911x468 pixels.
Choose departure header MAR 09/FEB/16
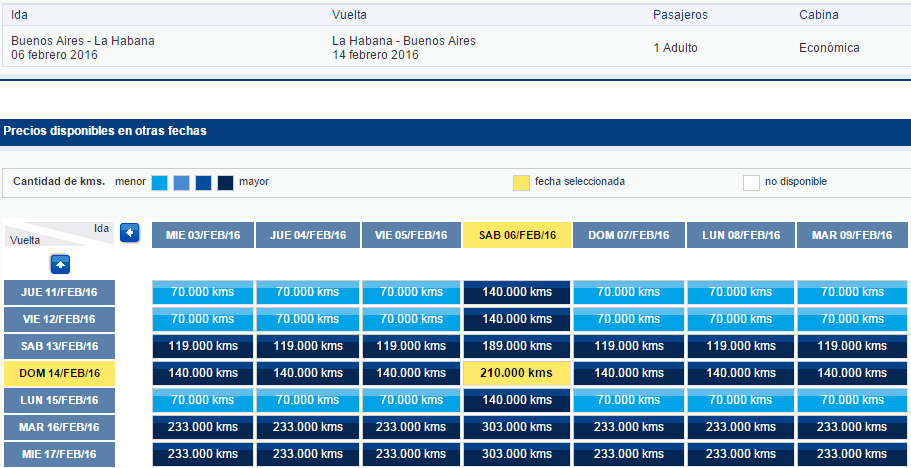pyautogui.click(x=852, y=235)
